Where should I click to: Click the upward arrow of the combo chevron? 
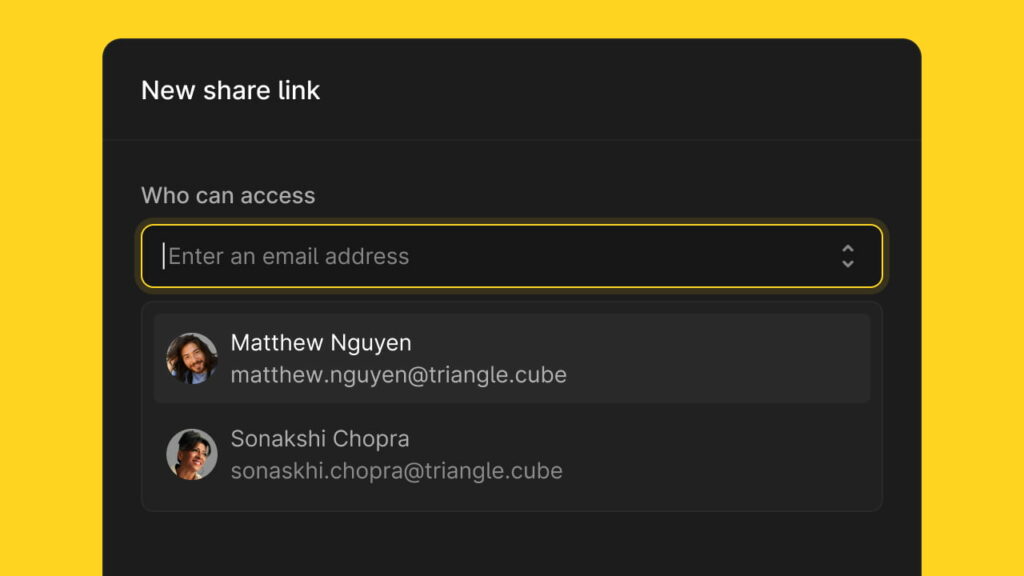848,249
